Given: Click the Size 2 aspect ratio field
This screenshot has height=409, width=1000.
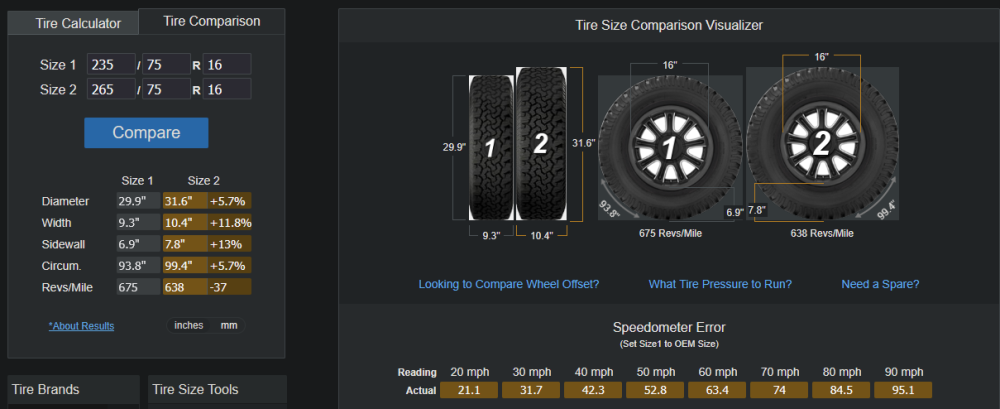Looking at the screenshot, I should pos(166,89).
